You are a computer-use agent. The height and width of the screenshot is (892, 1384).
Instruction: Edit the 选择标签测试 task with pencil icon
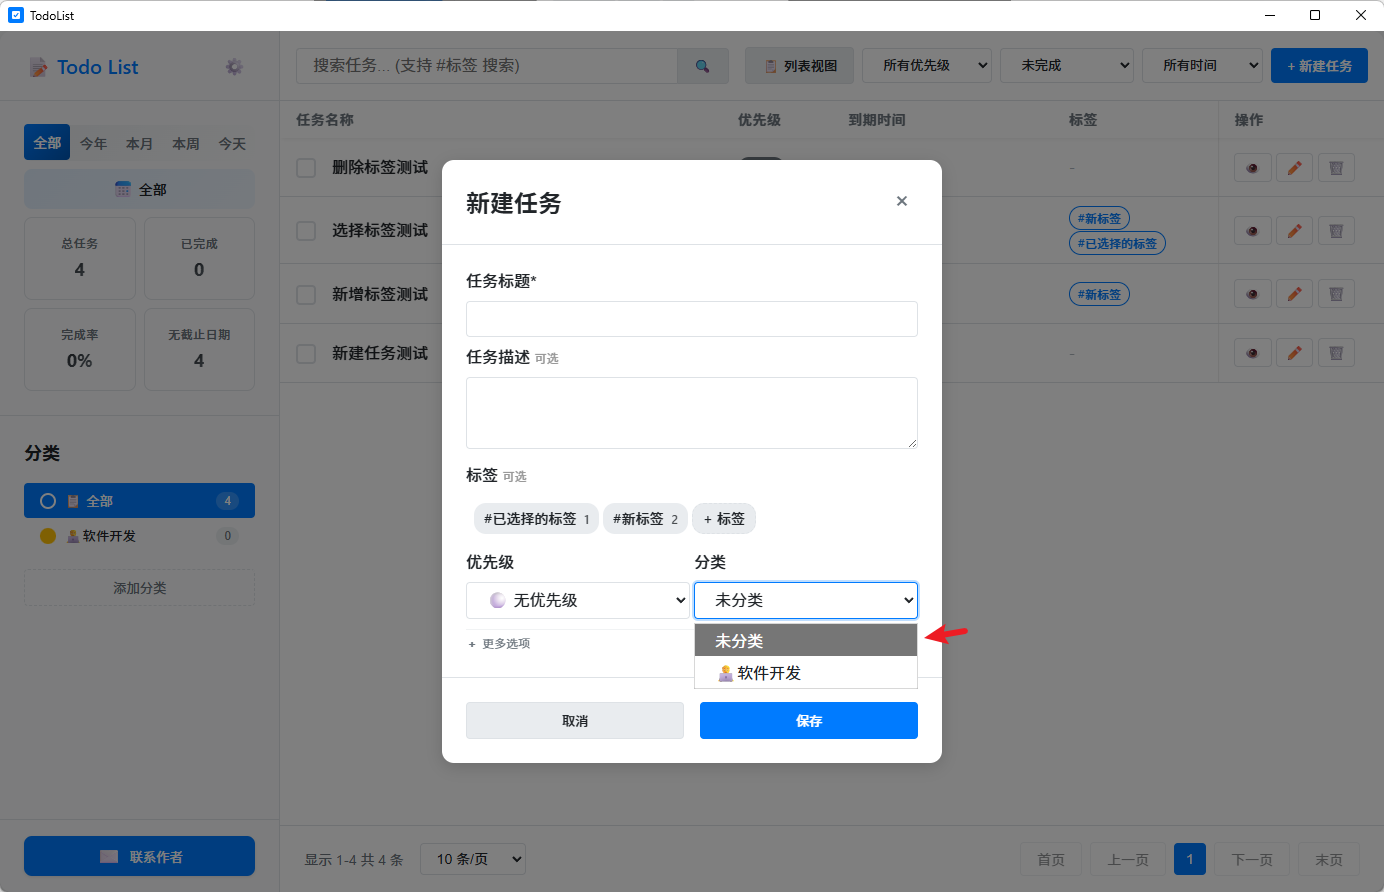pyautogui.click(x=1294, y=231)
